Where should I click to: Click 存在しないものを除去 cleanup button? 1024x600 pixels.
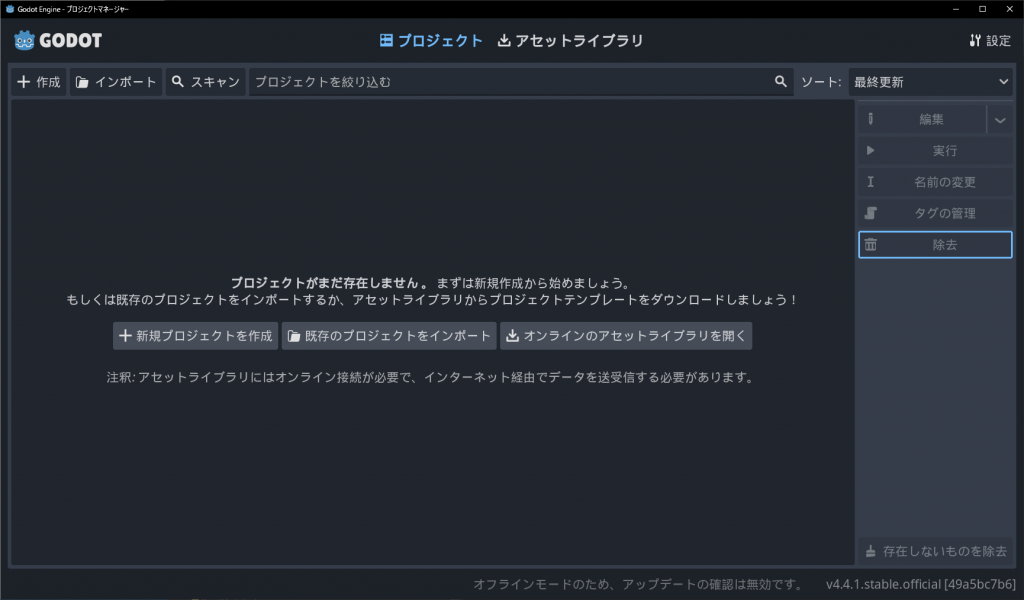(935, 551)
